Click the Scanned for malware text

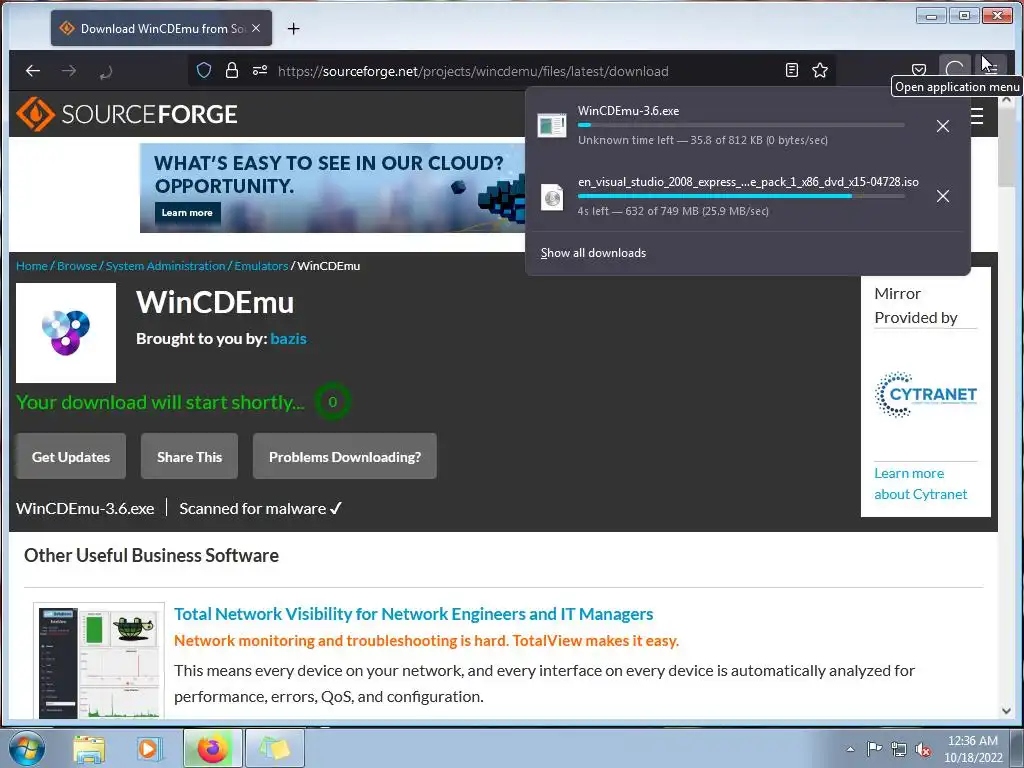click(261, 508)
